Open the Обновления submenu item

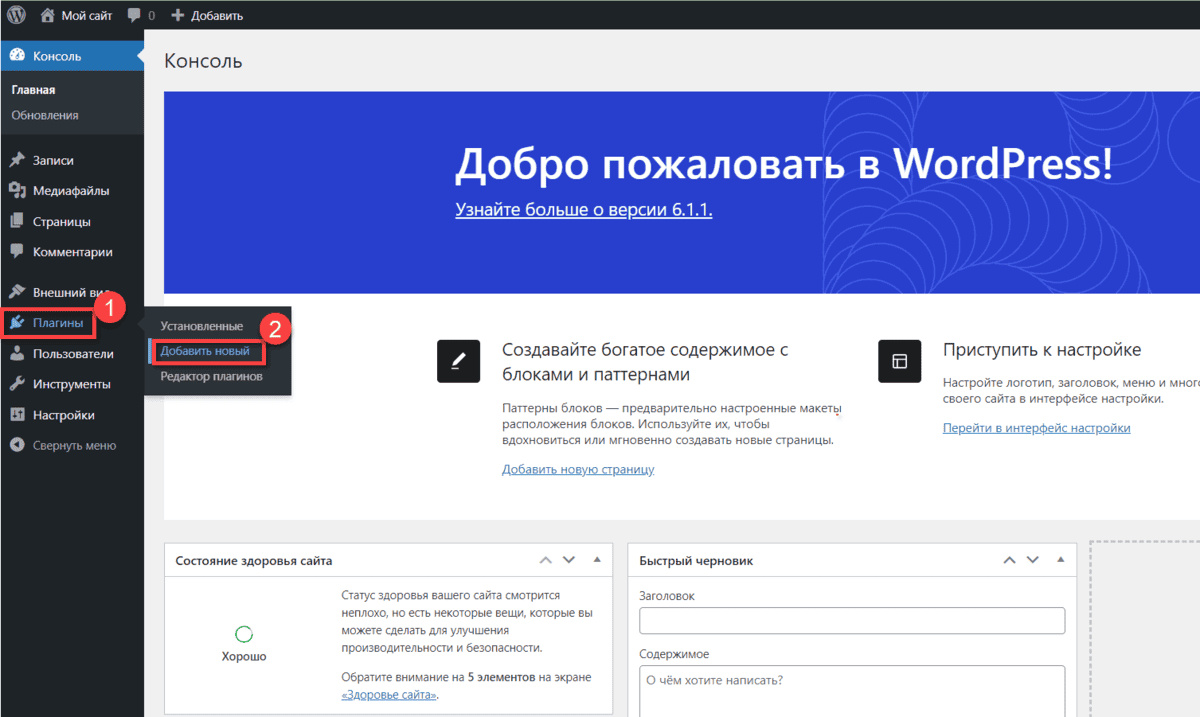pyautogui.click(x=45, y=115)
